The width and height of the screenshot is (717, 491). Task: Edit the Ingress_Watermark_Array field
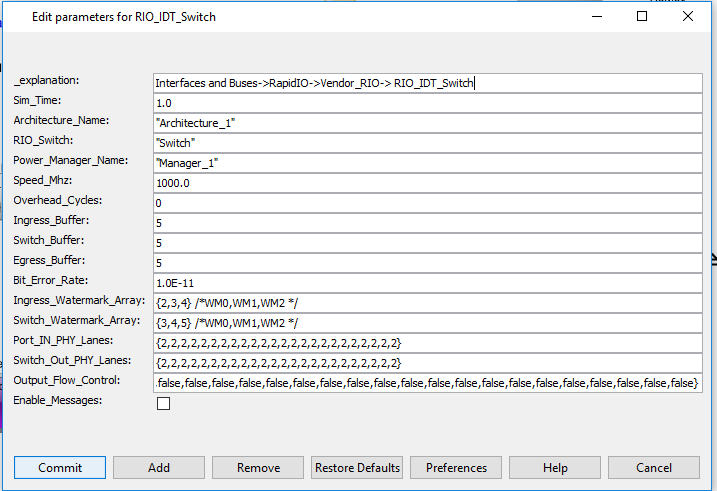pos(427,303)
